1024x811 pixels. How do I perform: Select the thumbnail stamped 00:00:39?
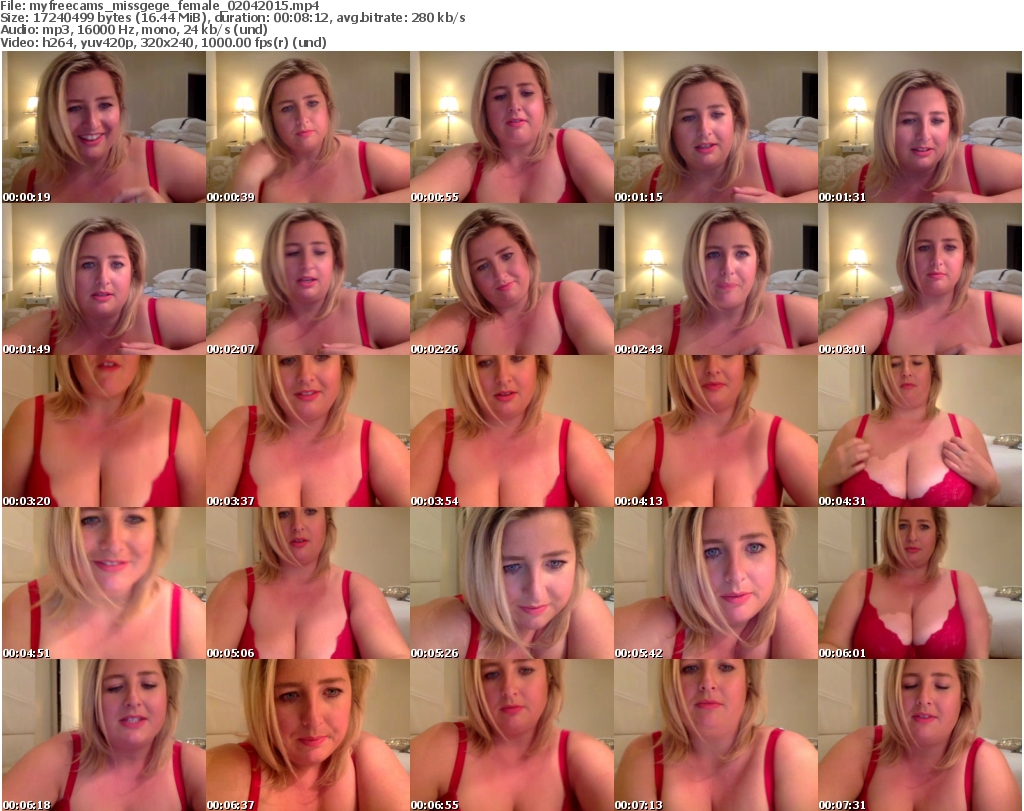tap(308, 127)
